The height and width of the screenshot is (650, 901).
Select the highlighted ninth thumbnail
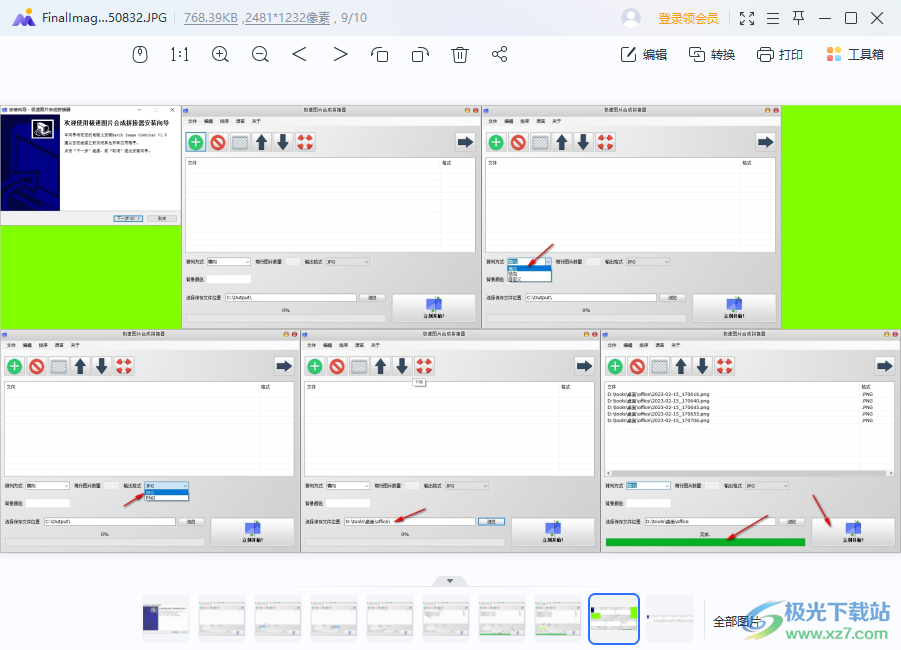(614, 619)
